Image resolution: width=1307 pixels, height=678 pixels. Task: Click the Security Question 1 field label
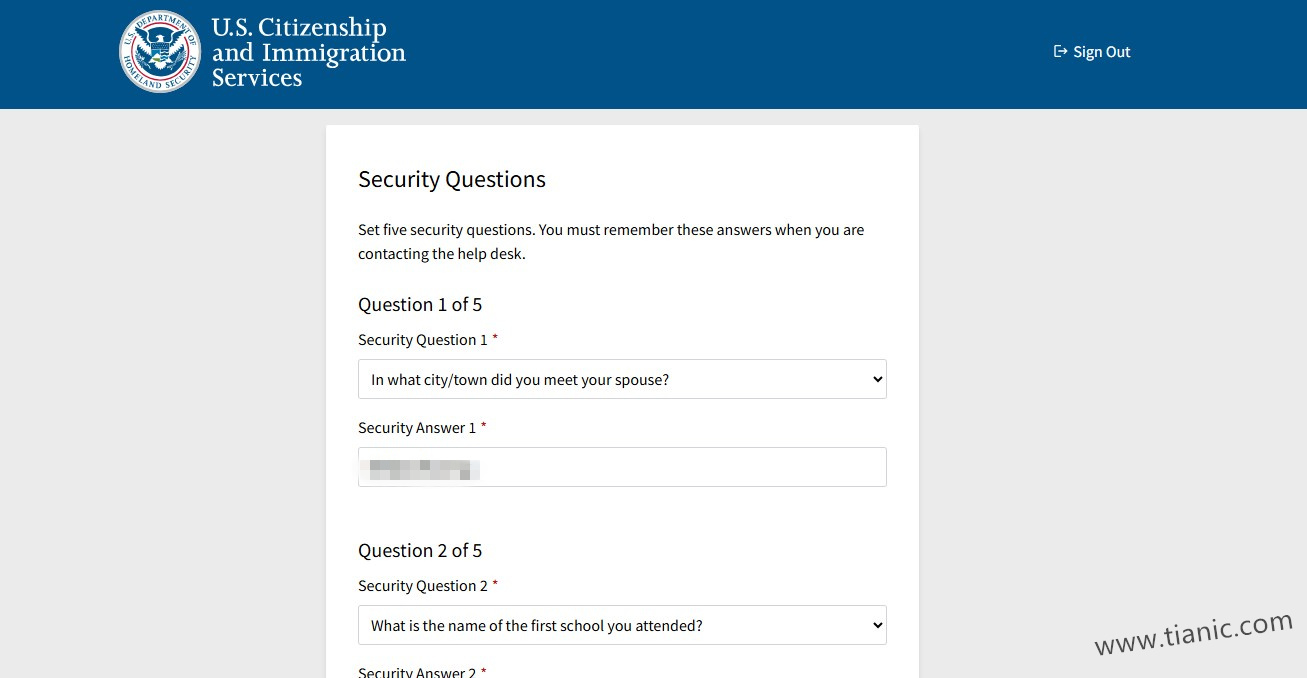pos(423,340)
